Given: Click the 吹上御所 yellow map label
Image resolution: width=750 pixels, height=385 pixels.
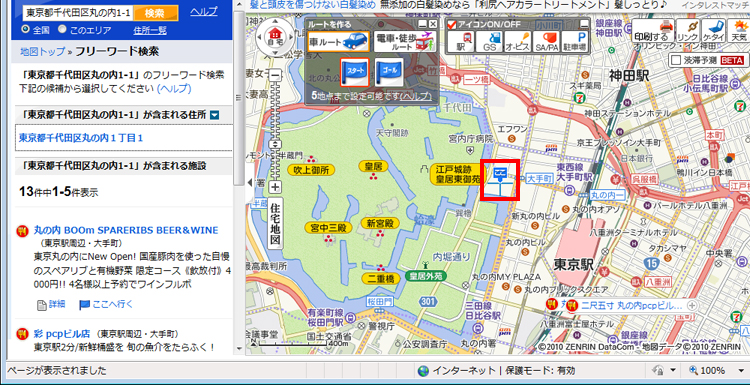Looking at the screenshot, I should pyautogui.click(x=311, y=169).
